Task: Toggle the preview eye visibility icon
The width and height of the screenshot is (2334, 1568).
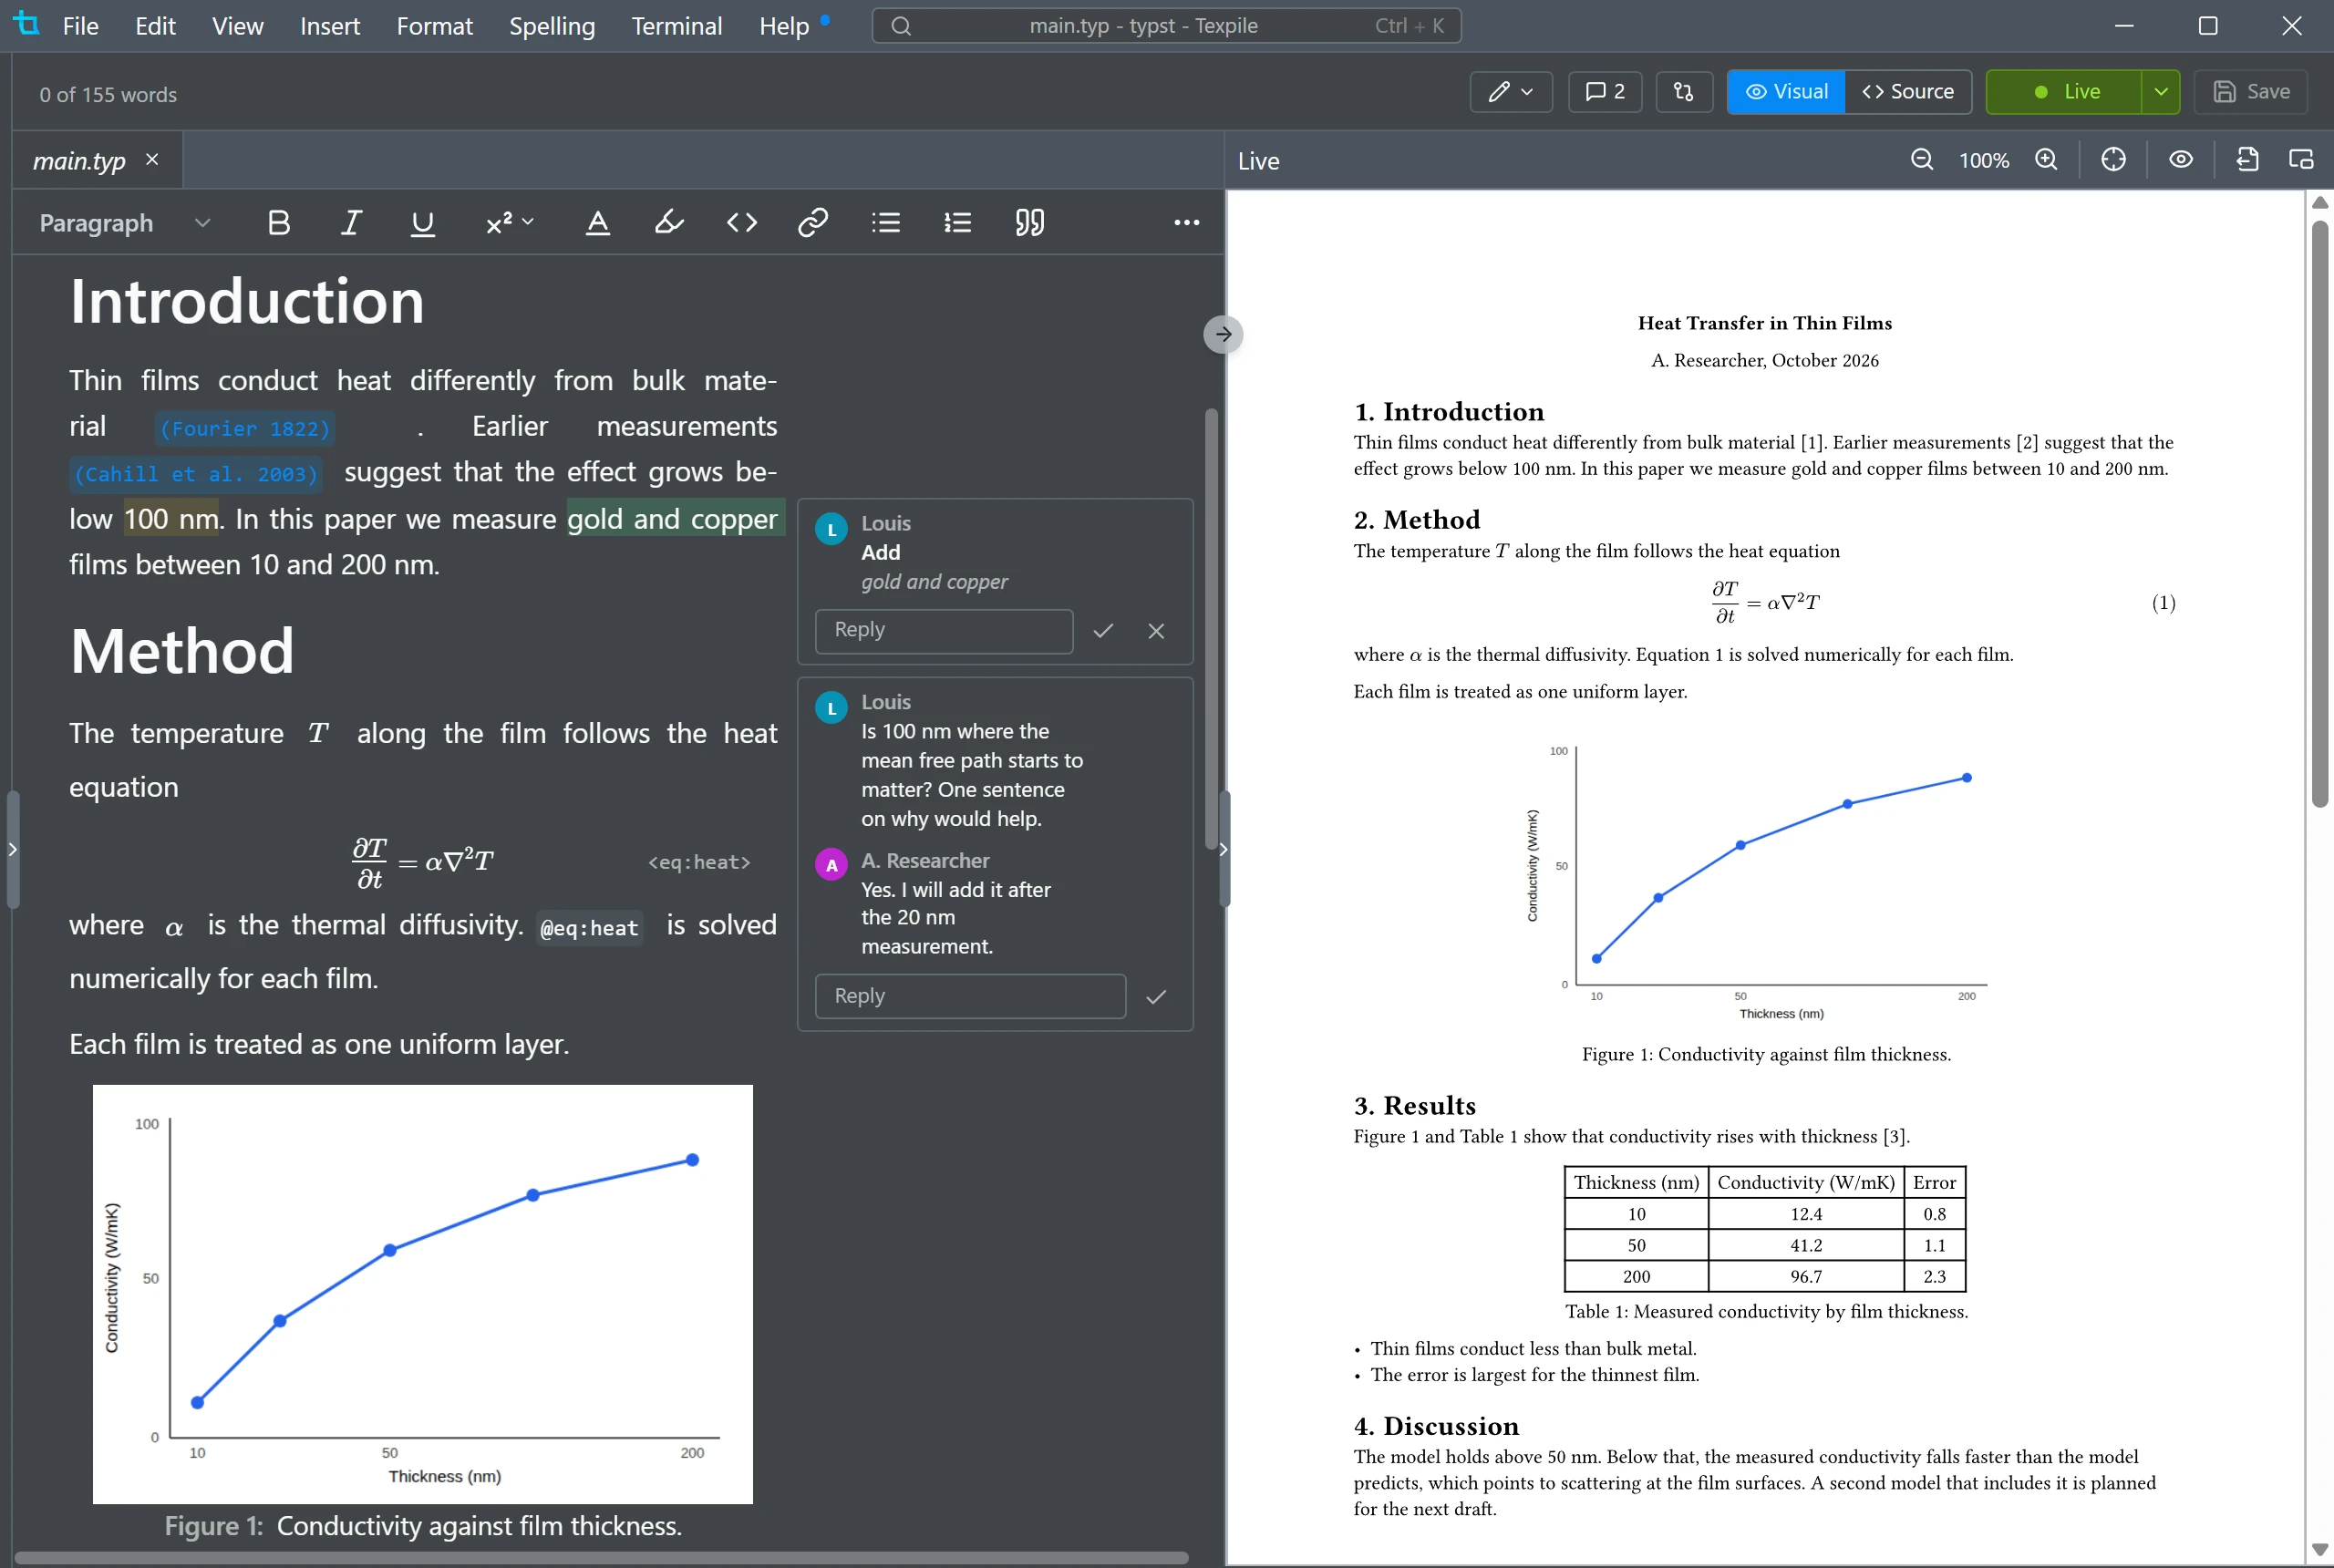Action: (2181, 160)
